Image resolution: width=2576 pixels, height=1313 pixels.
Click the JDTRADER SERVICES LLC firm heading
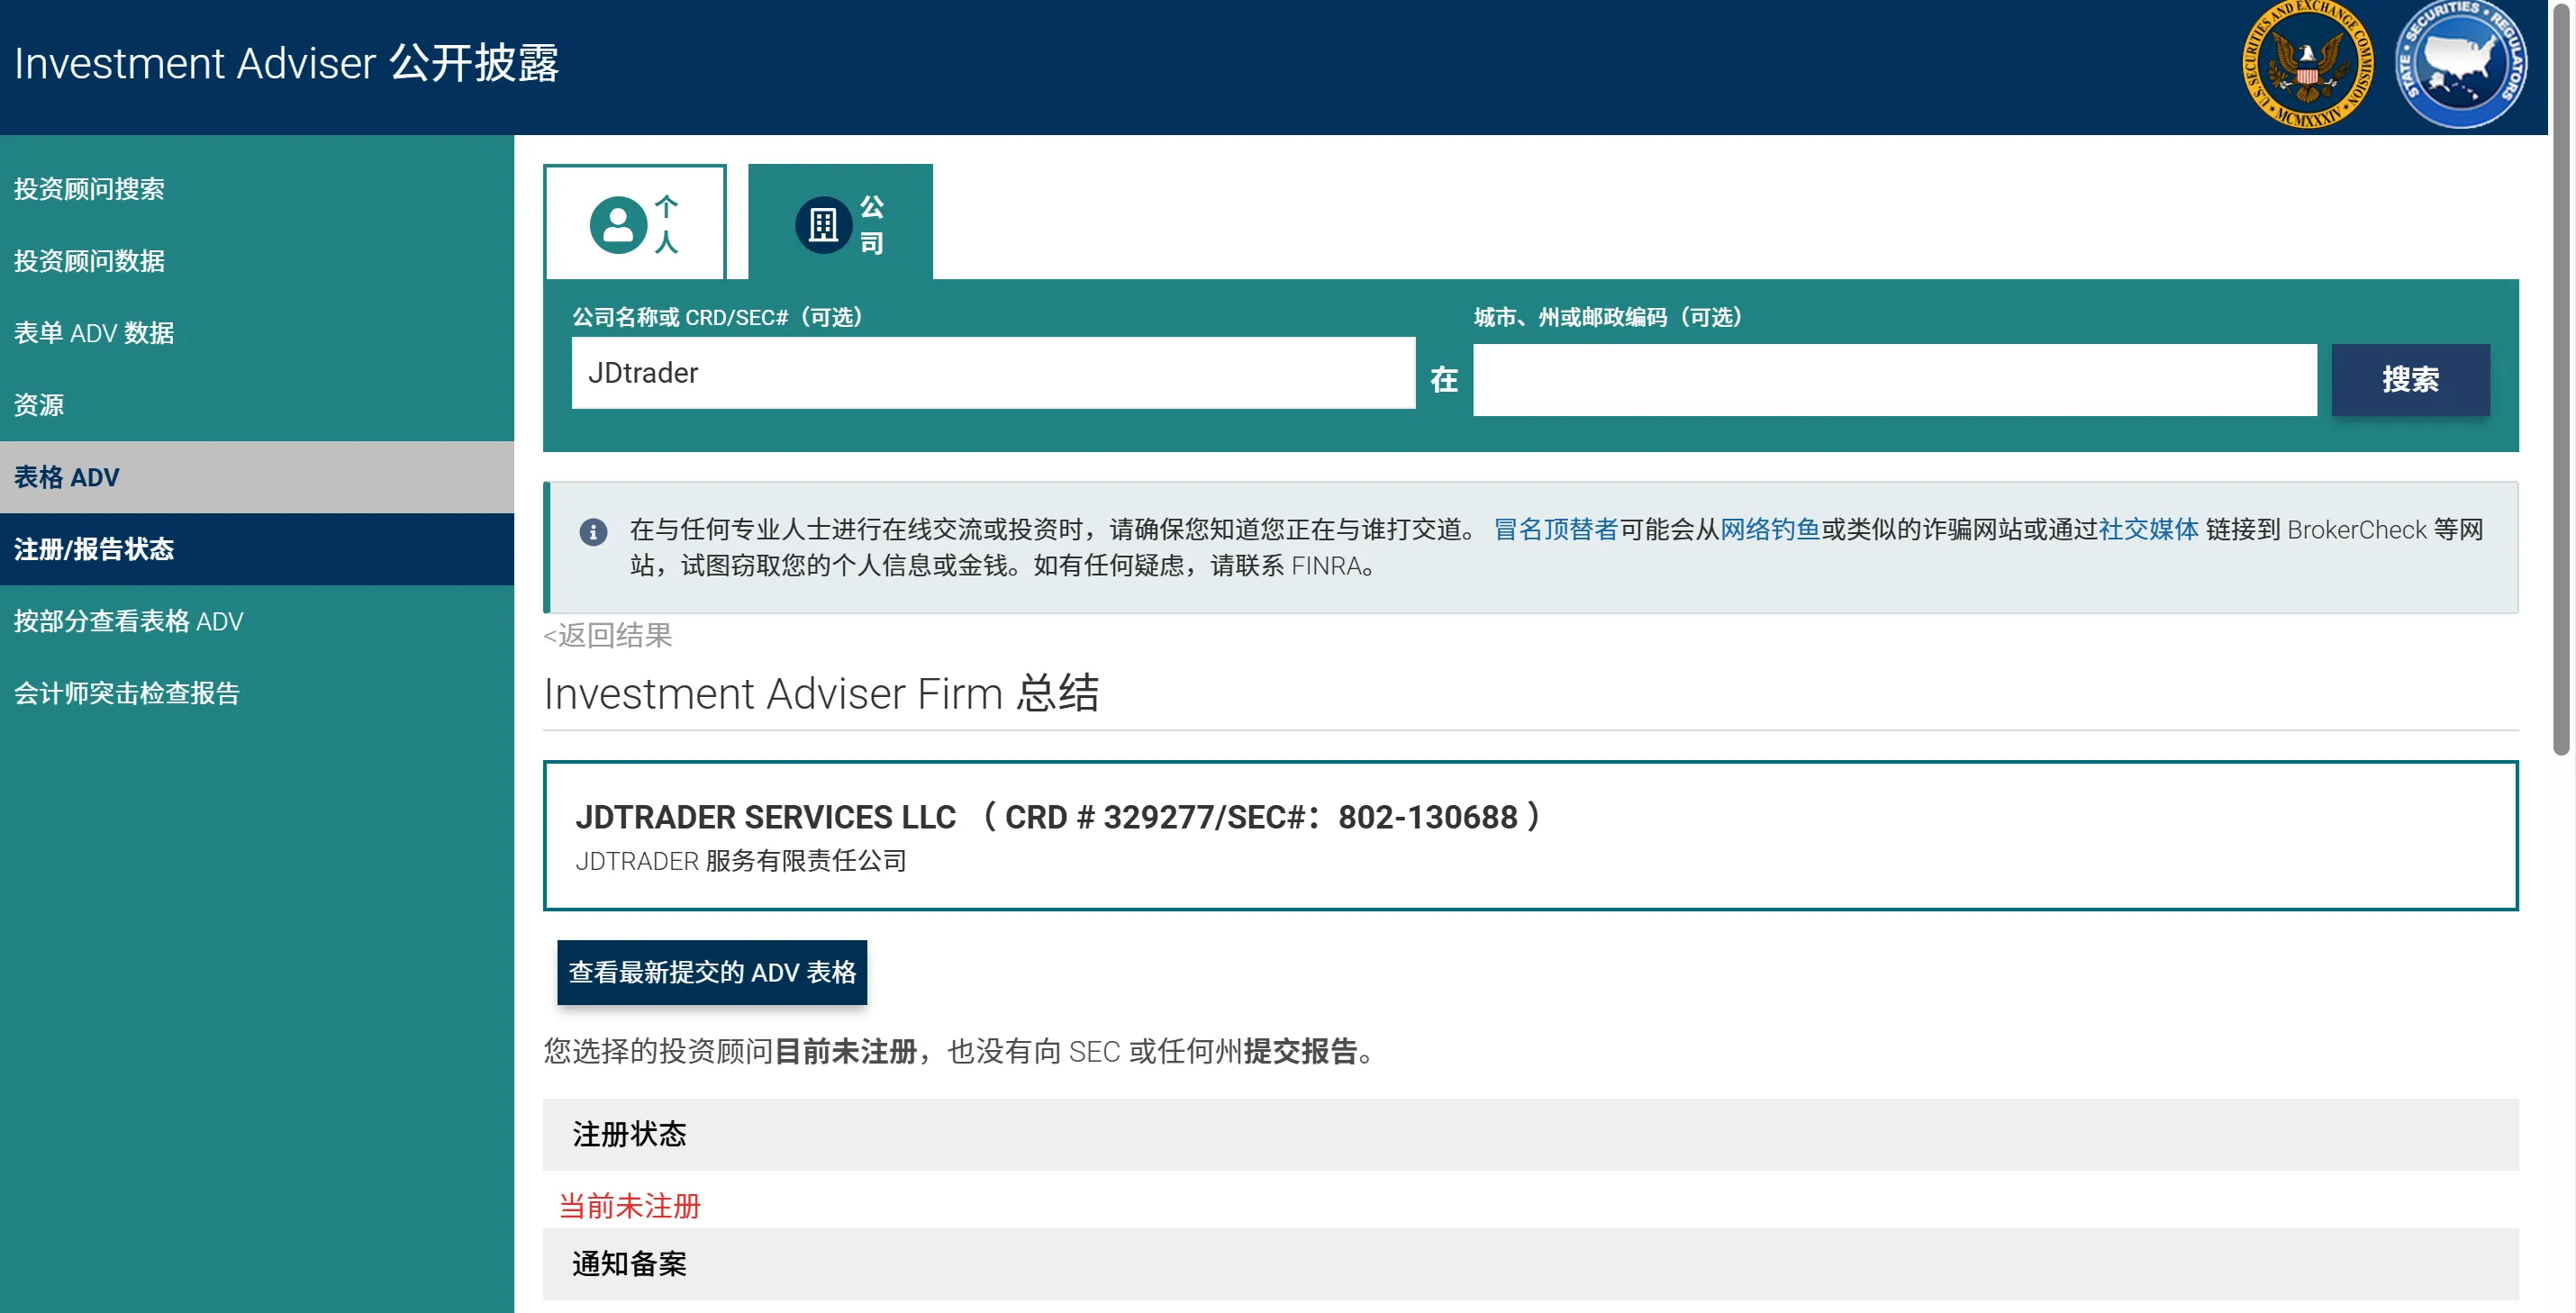tap(1058, 817)
